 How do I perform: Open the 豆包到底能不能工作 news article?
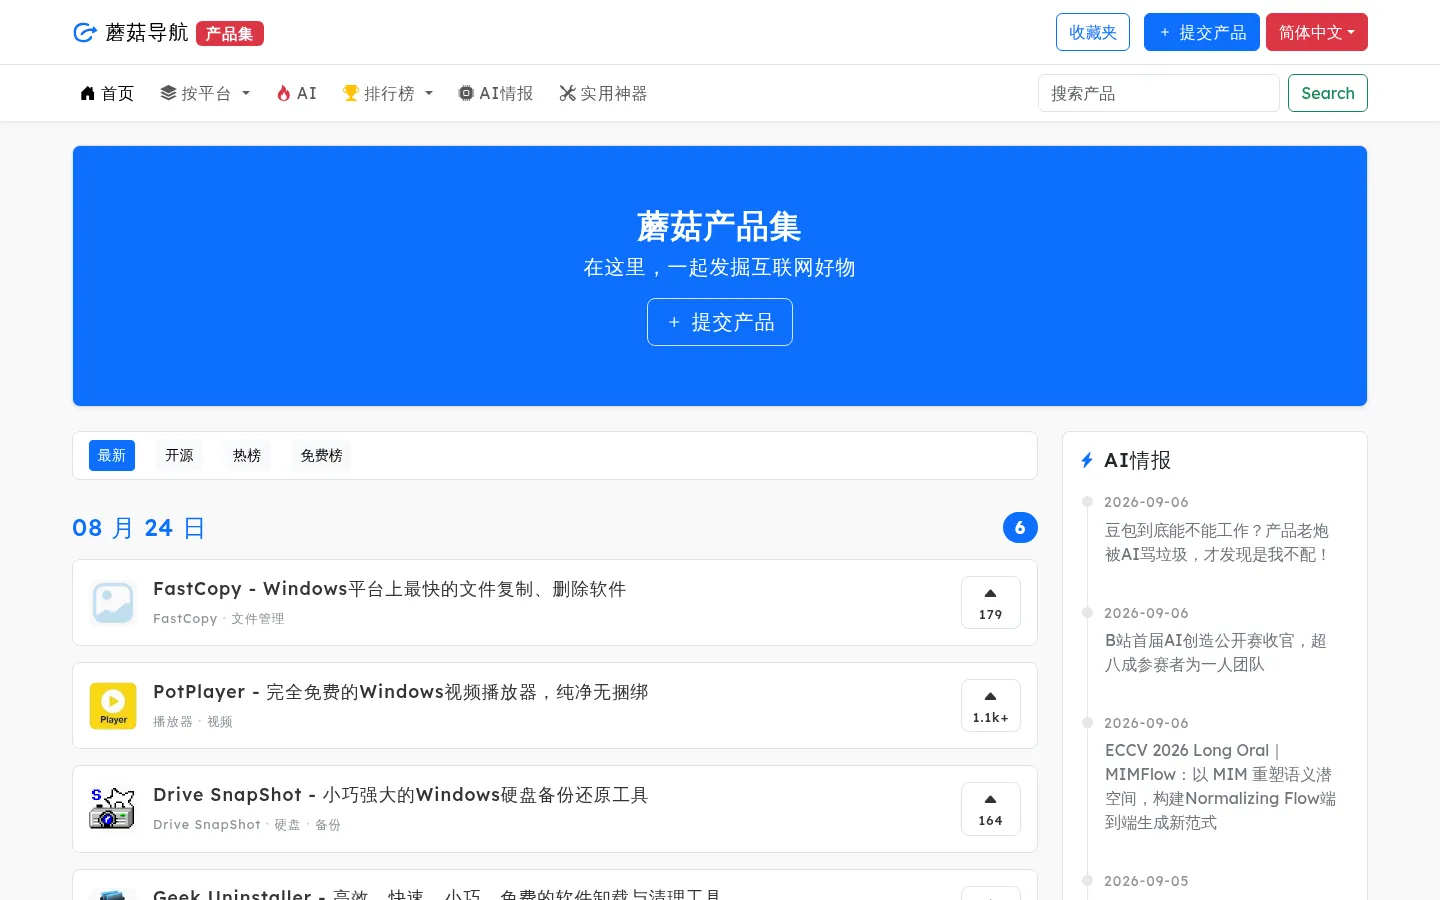pyautogui.click(x=1217, y=542)
